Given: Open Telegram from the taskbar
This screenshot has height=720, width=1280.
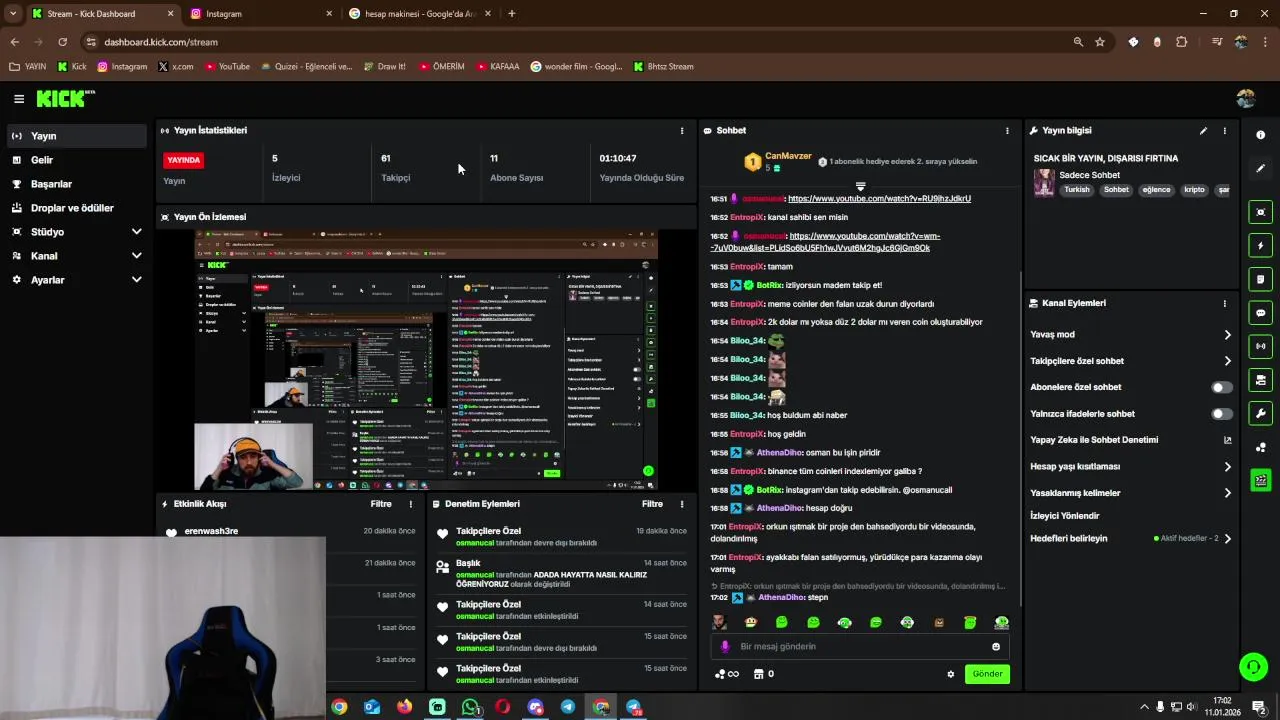Looking at the screenshot, I should pos(568,707).
